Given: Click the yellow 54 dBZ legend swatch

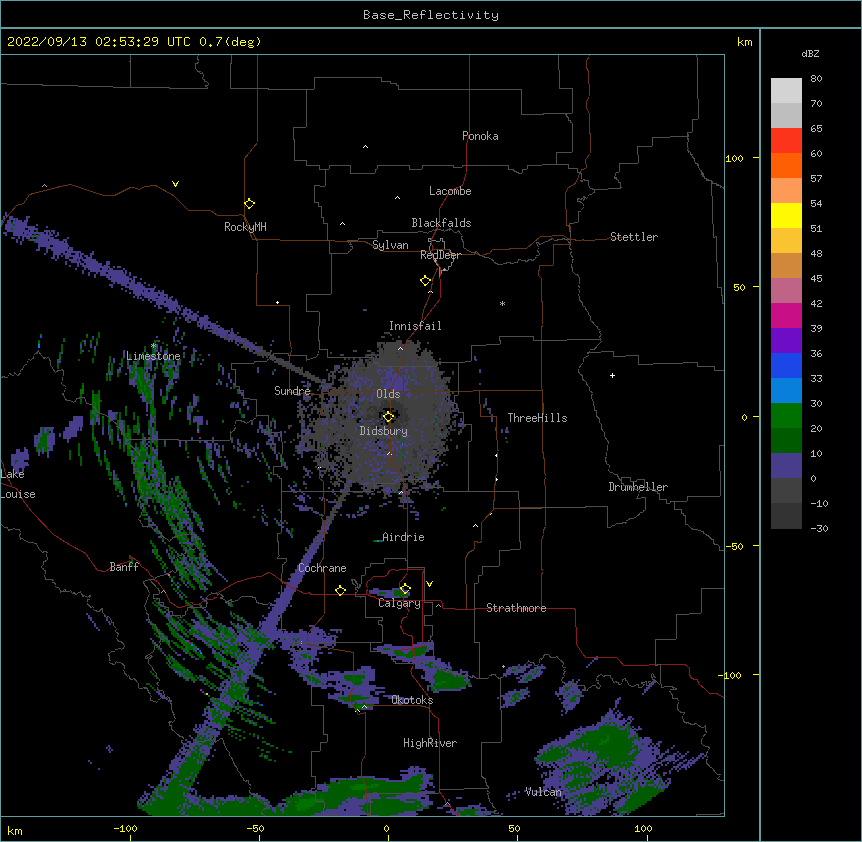Looking at the screenshot, I should pos(786,215).
